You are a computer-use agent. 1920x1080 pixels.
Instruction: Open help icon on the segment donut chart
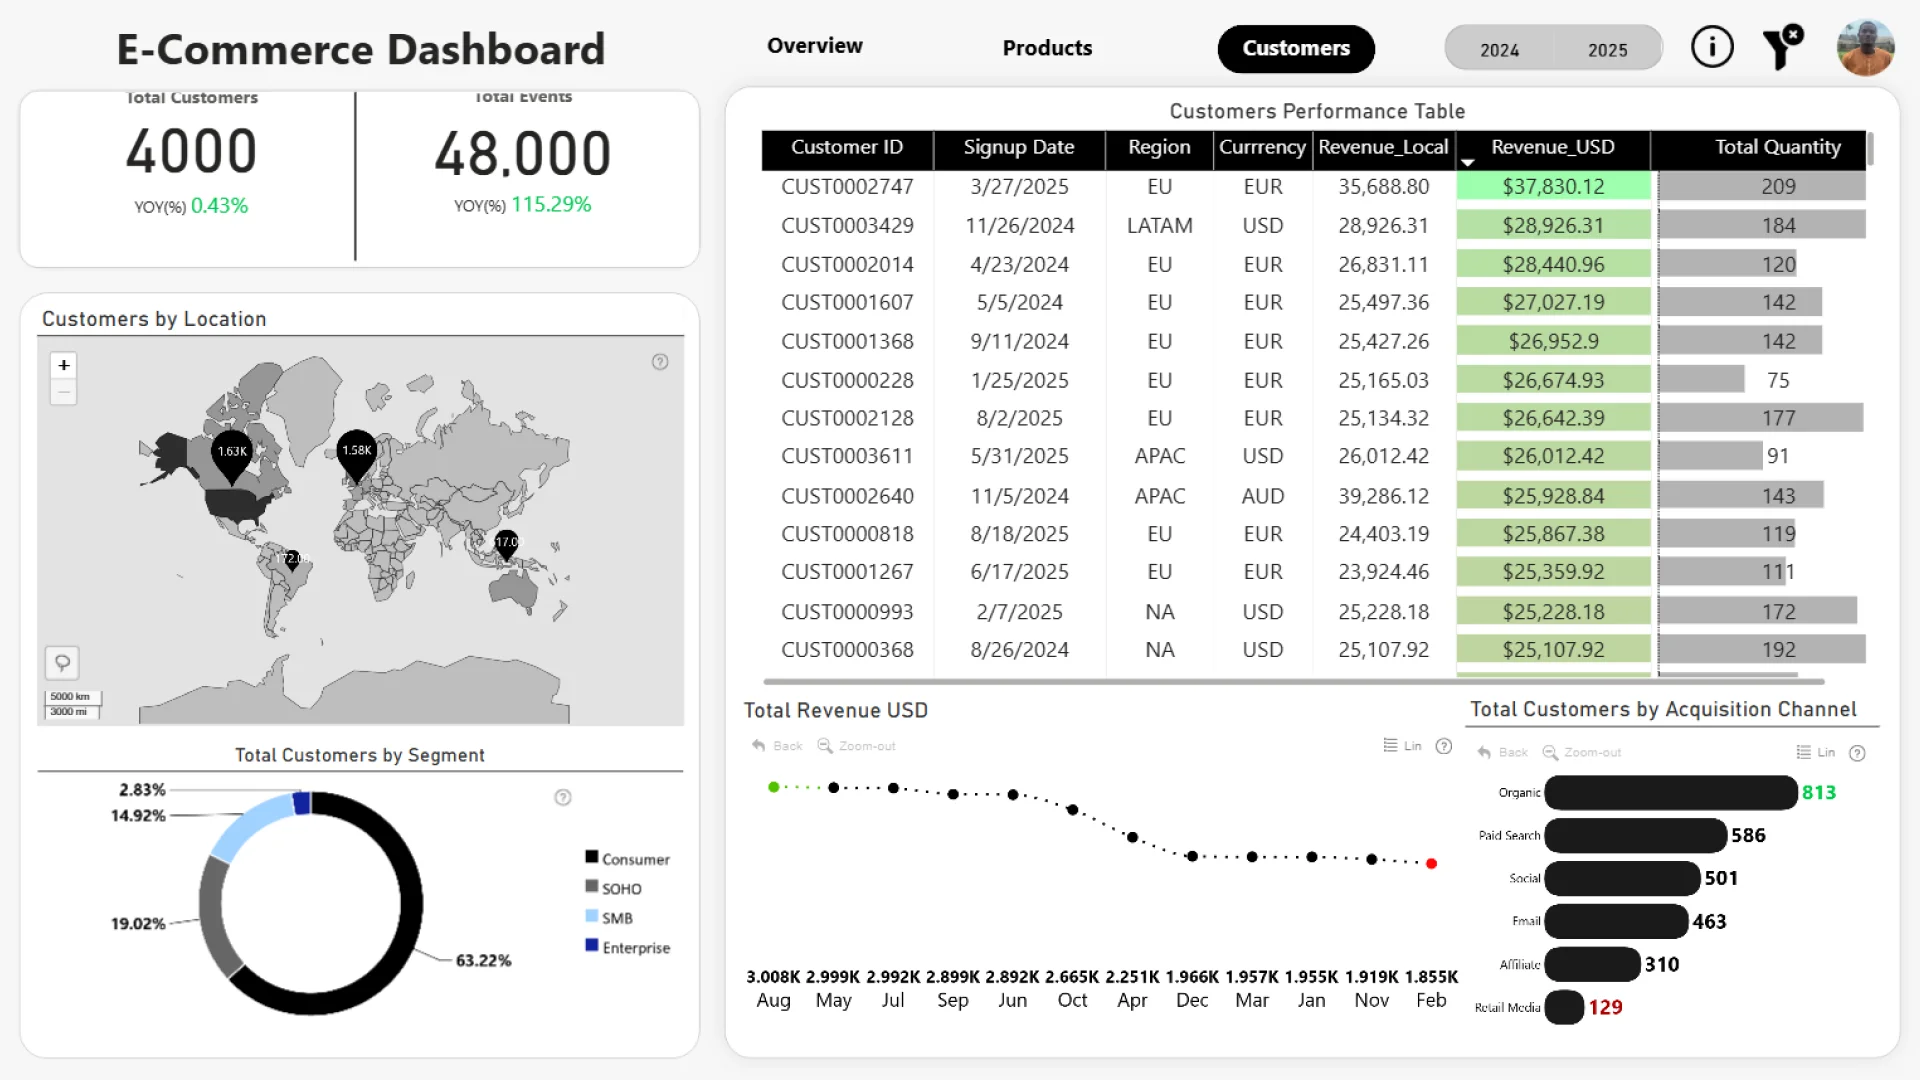(x=563, y=797)
